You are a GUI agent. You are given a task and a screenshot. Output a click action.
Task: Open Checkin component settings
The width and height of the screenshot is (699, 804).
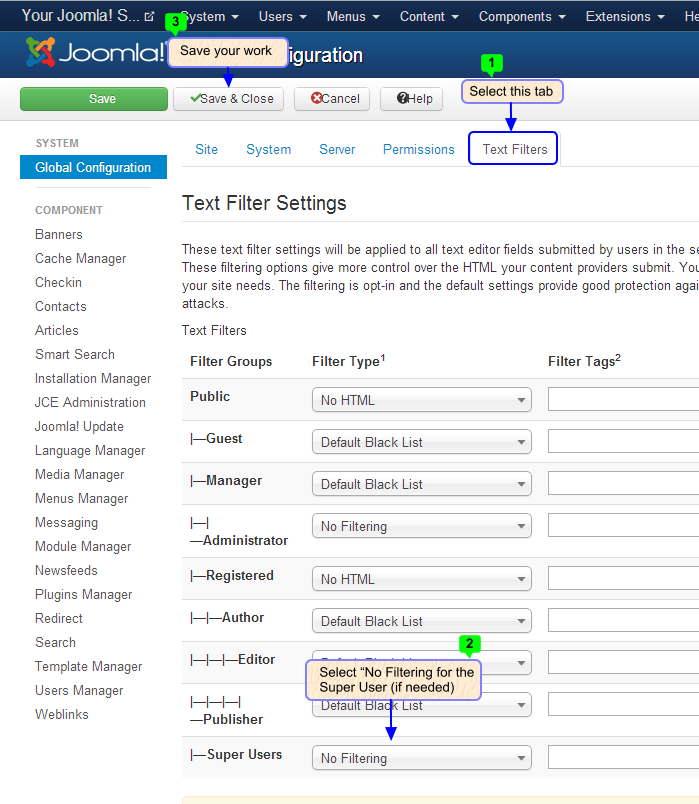pyautogui.click(x=58, y=283)
